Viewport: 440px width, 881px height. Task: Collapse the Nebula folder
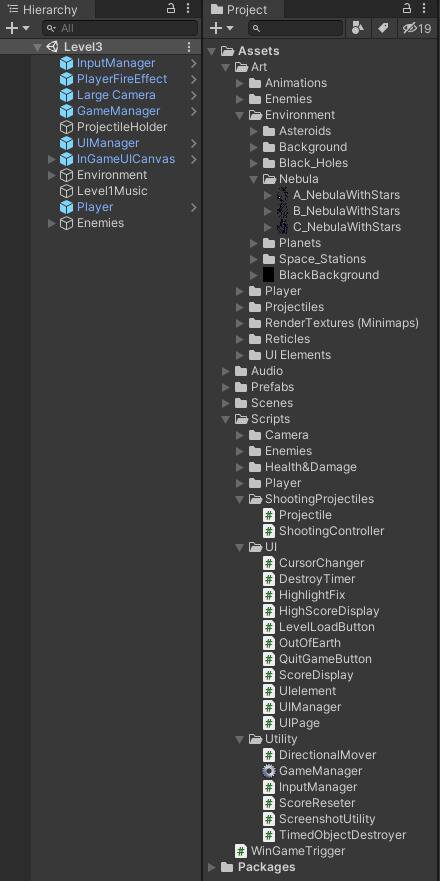click(x=253, y=179)
